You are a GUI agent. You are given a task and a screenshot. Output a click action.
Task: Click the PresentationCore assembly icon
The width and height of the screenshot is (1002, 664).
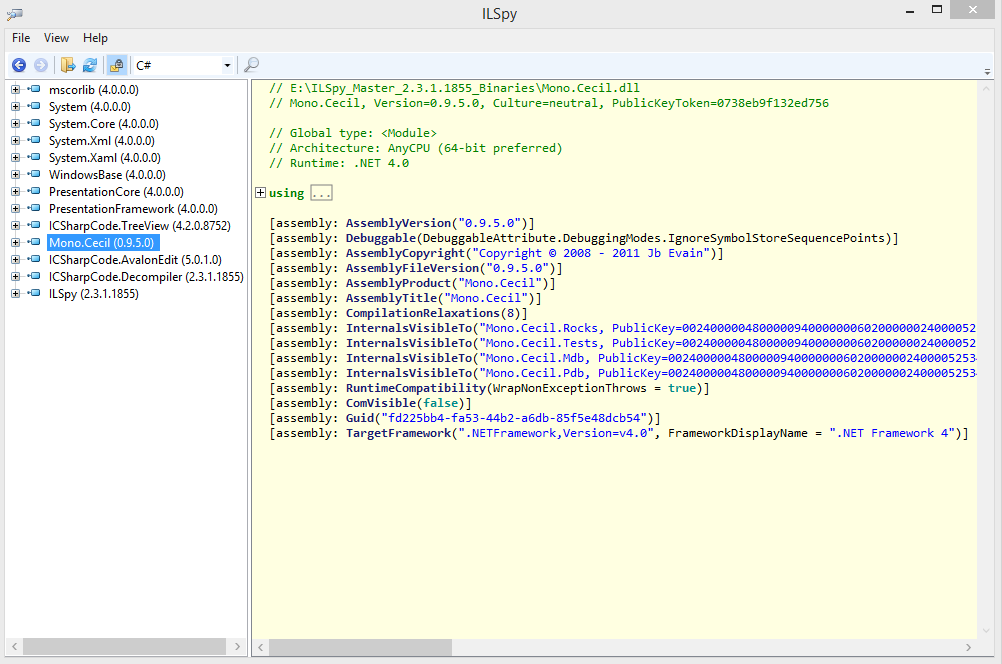(34, 191)
